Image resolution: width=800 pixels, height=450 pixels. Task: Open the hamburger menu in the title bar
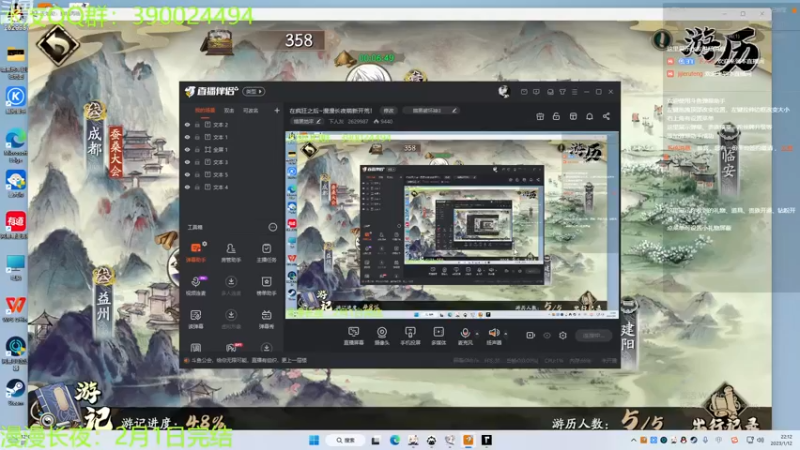pos(574,92)
